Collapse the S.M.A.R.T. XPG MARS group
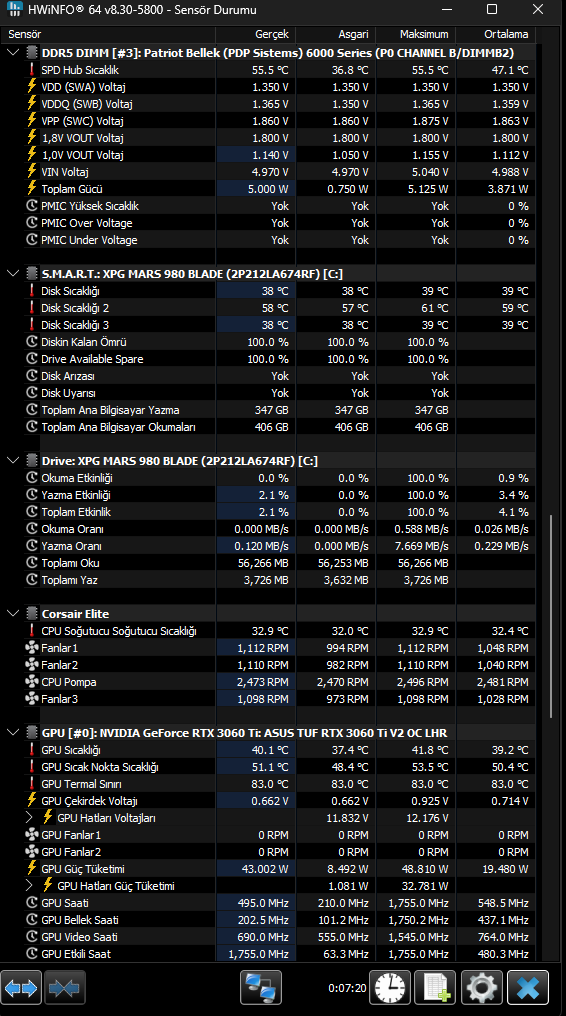The height and width of the screenshot is (1016, 566). point(12,273)
